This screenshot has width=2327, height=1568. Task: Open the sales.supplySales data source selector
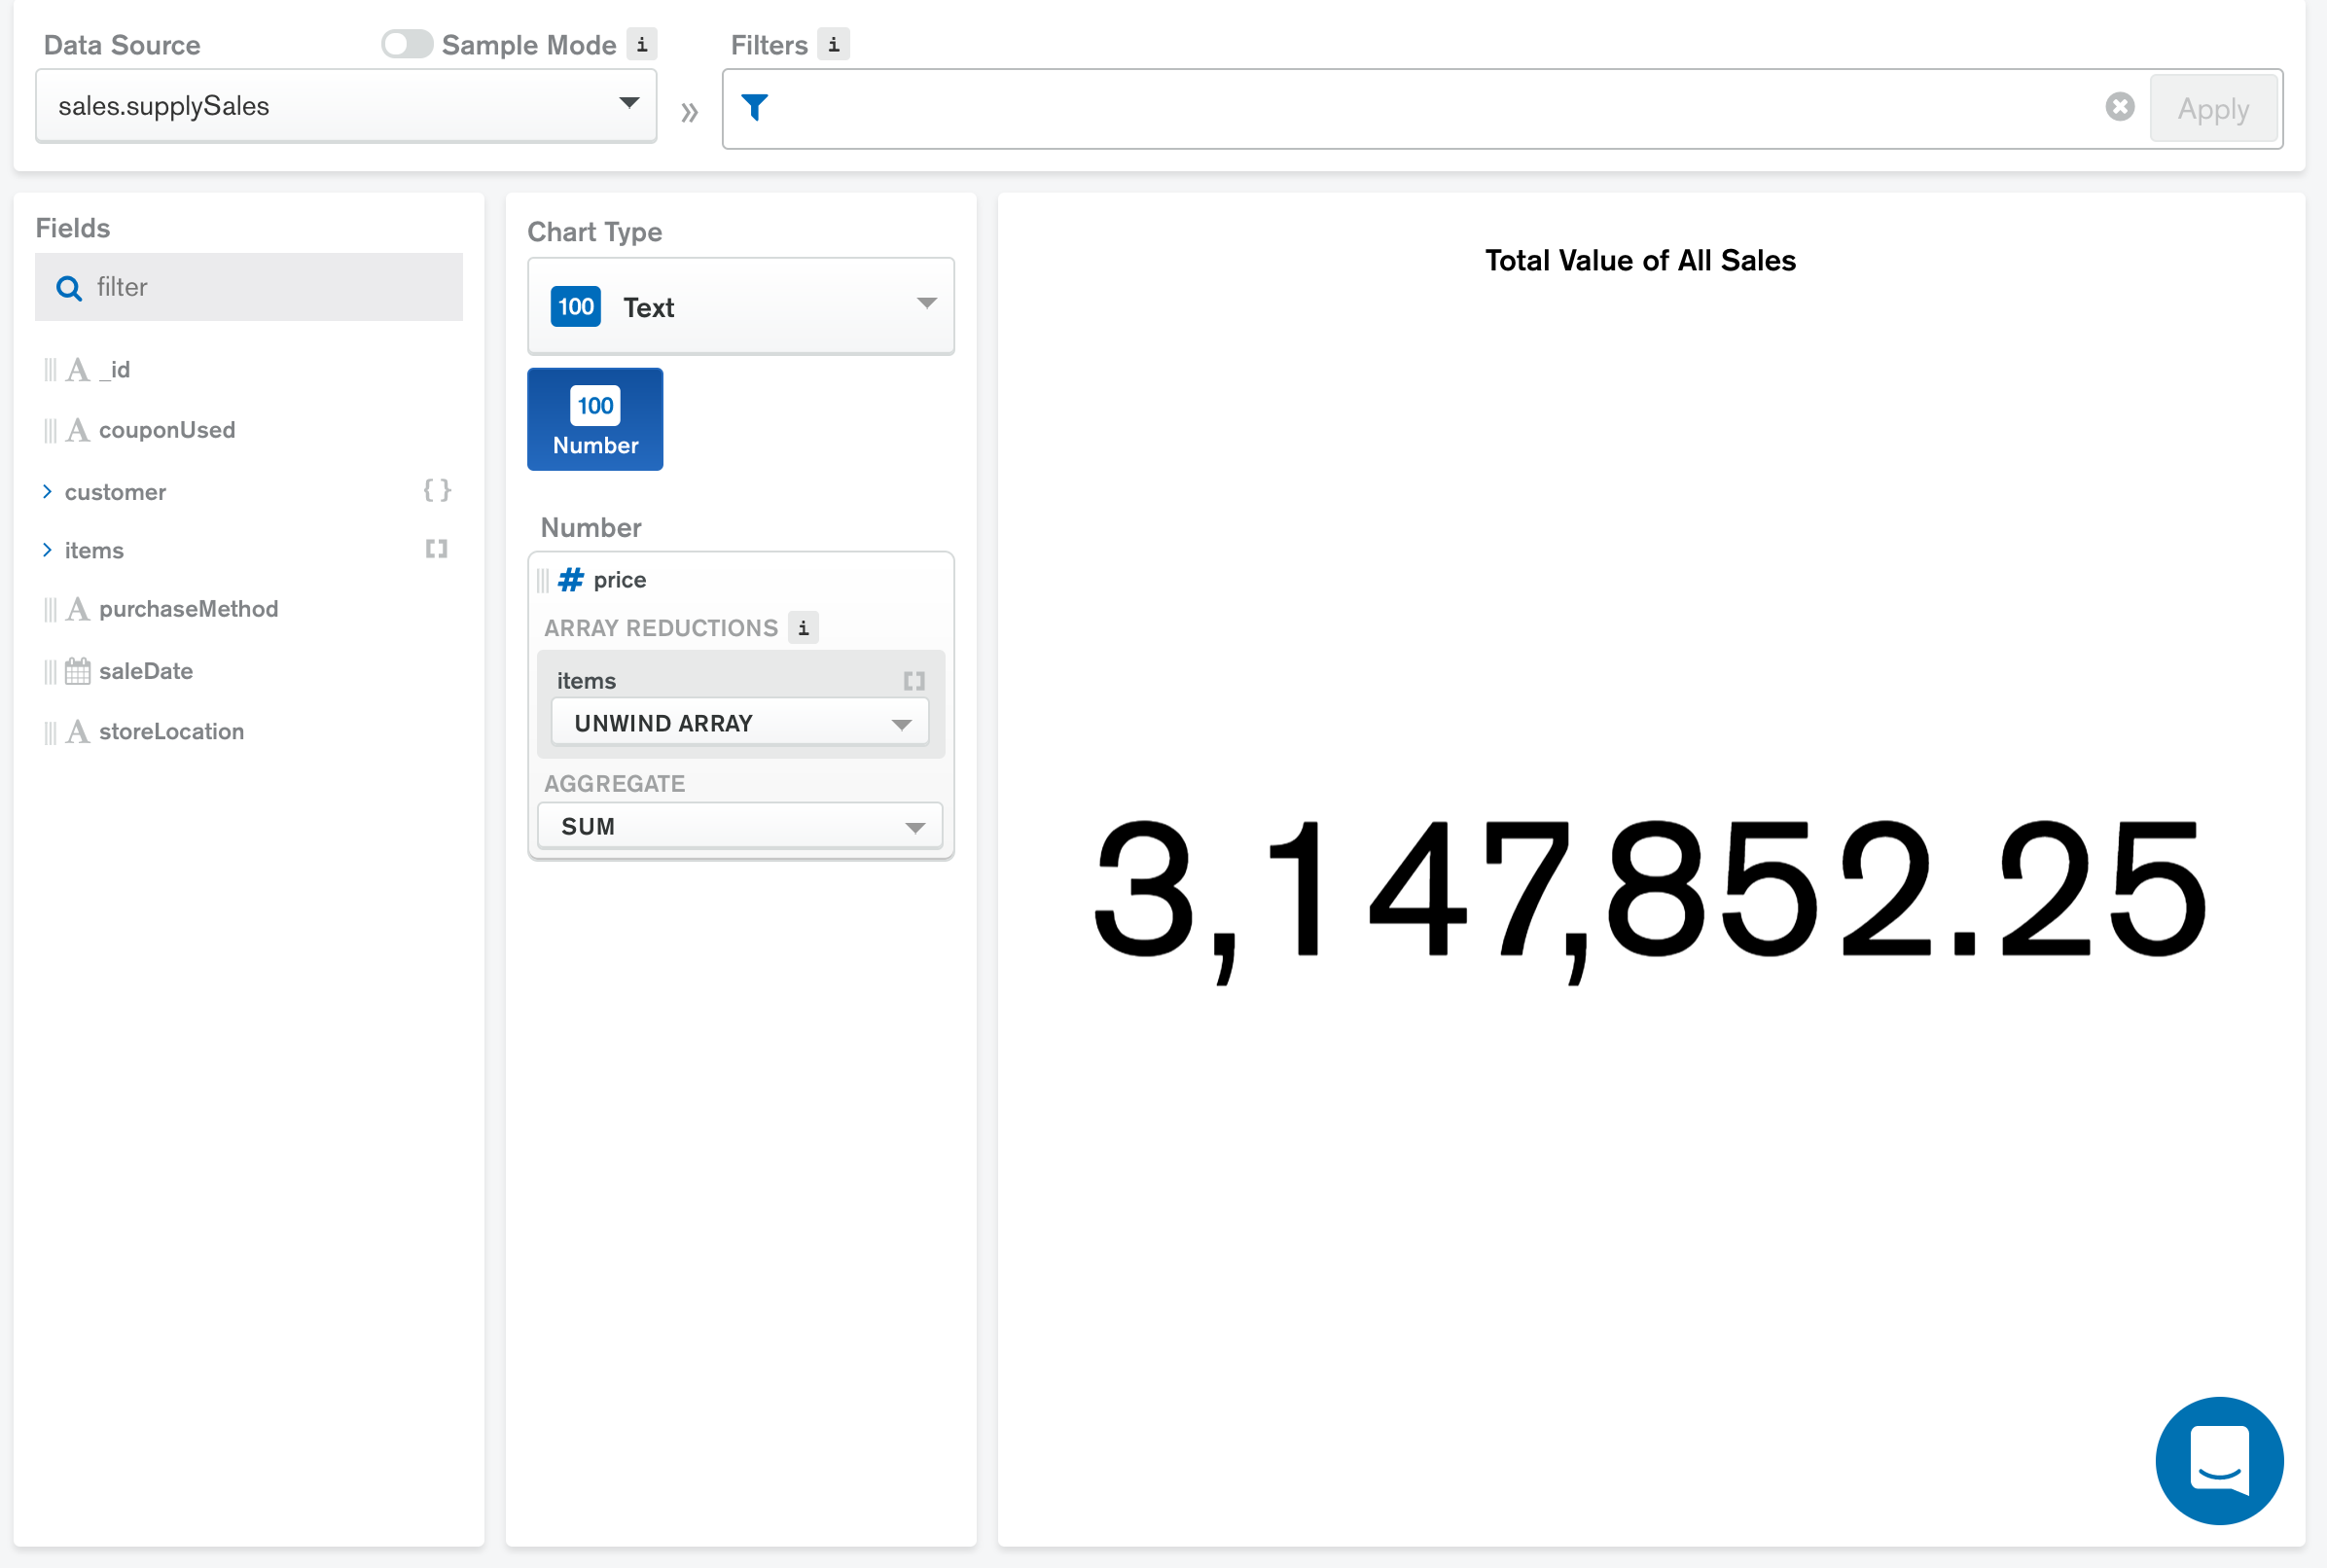(x=345, y=105)
